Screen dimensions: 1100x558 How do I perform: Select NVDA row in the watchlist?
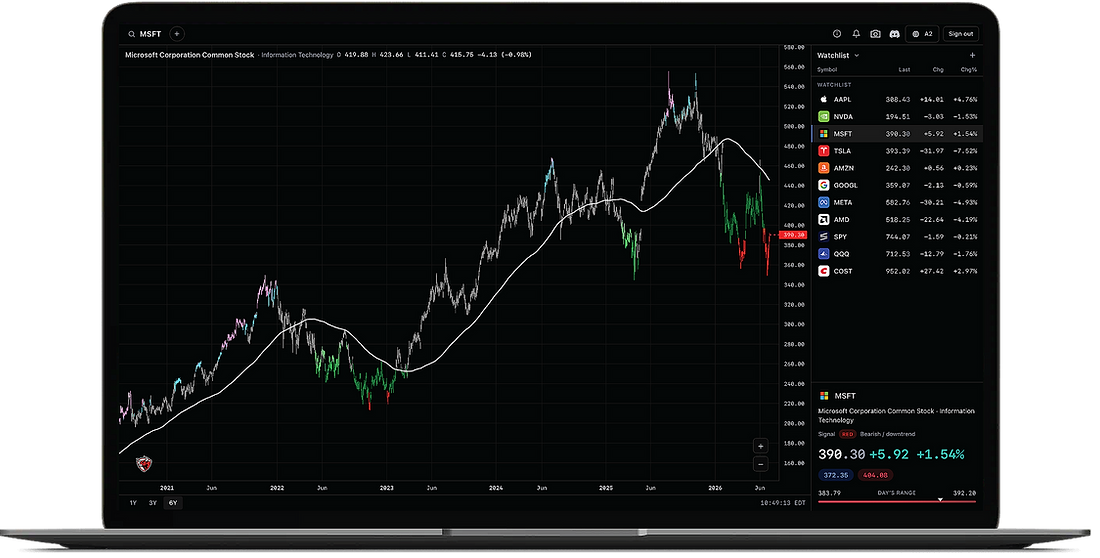pyautogui.click(x=897, y=117)
